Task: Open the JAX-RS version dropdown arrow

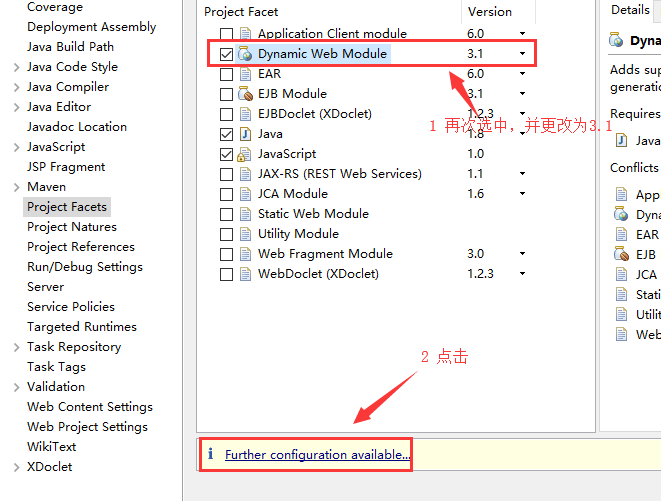Action: coord(522,173)
